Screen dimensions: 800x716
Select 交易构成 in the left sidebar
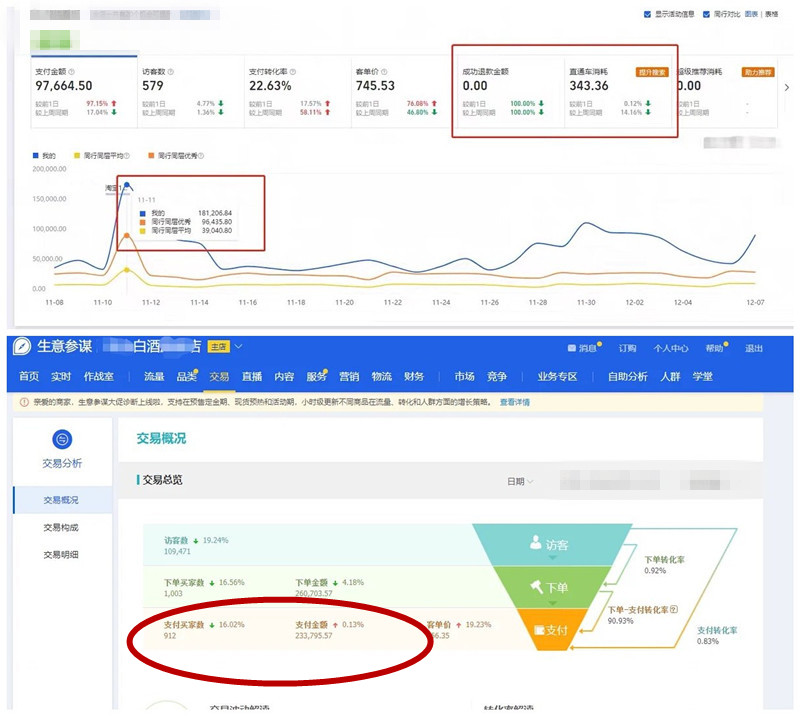point(61,527)
